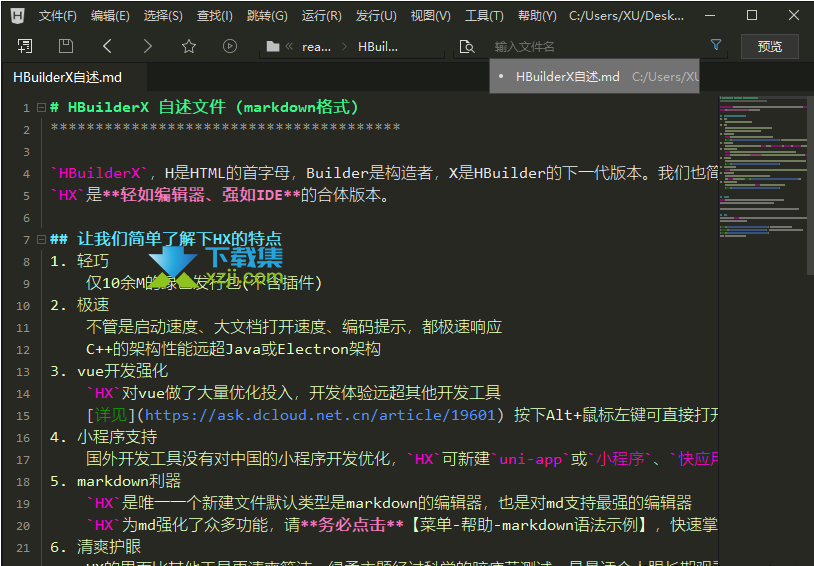
Task: Collapse the line 1 heading fold
Action: [x=42, y=107]
